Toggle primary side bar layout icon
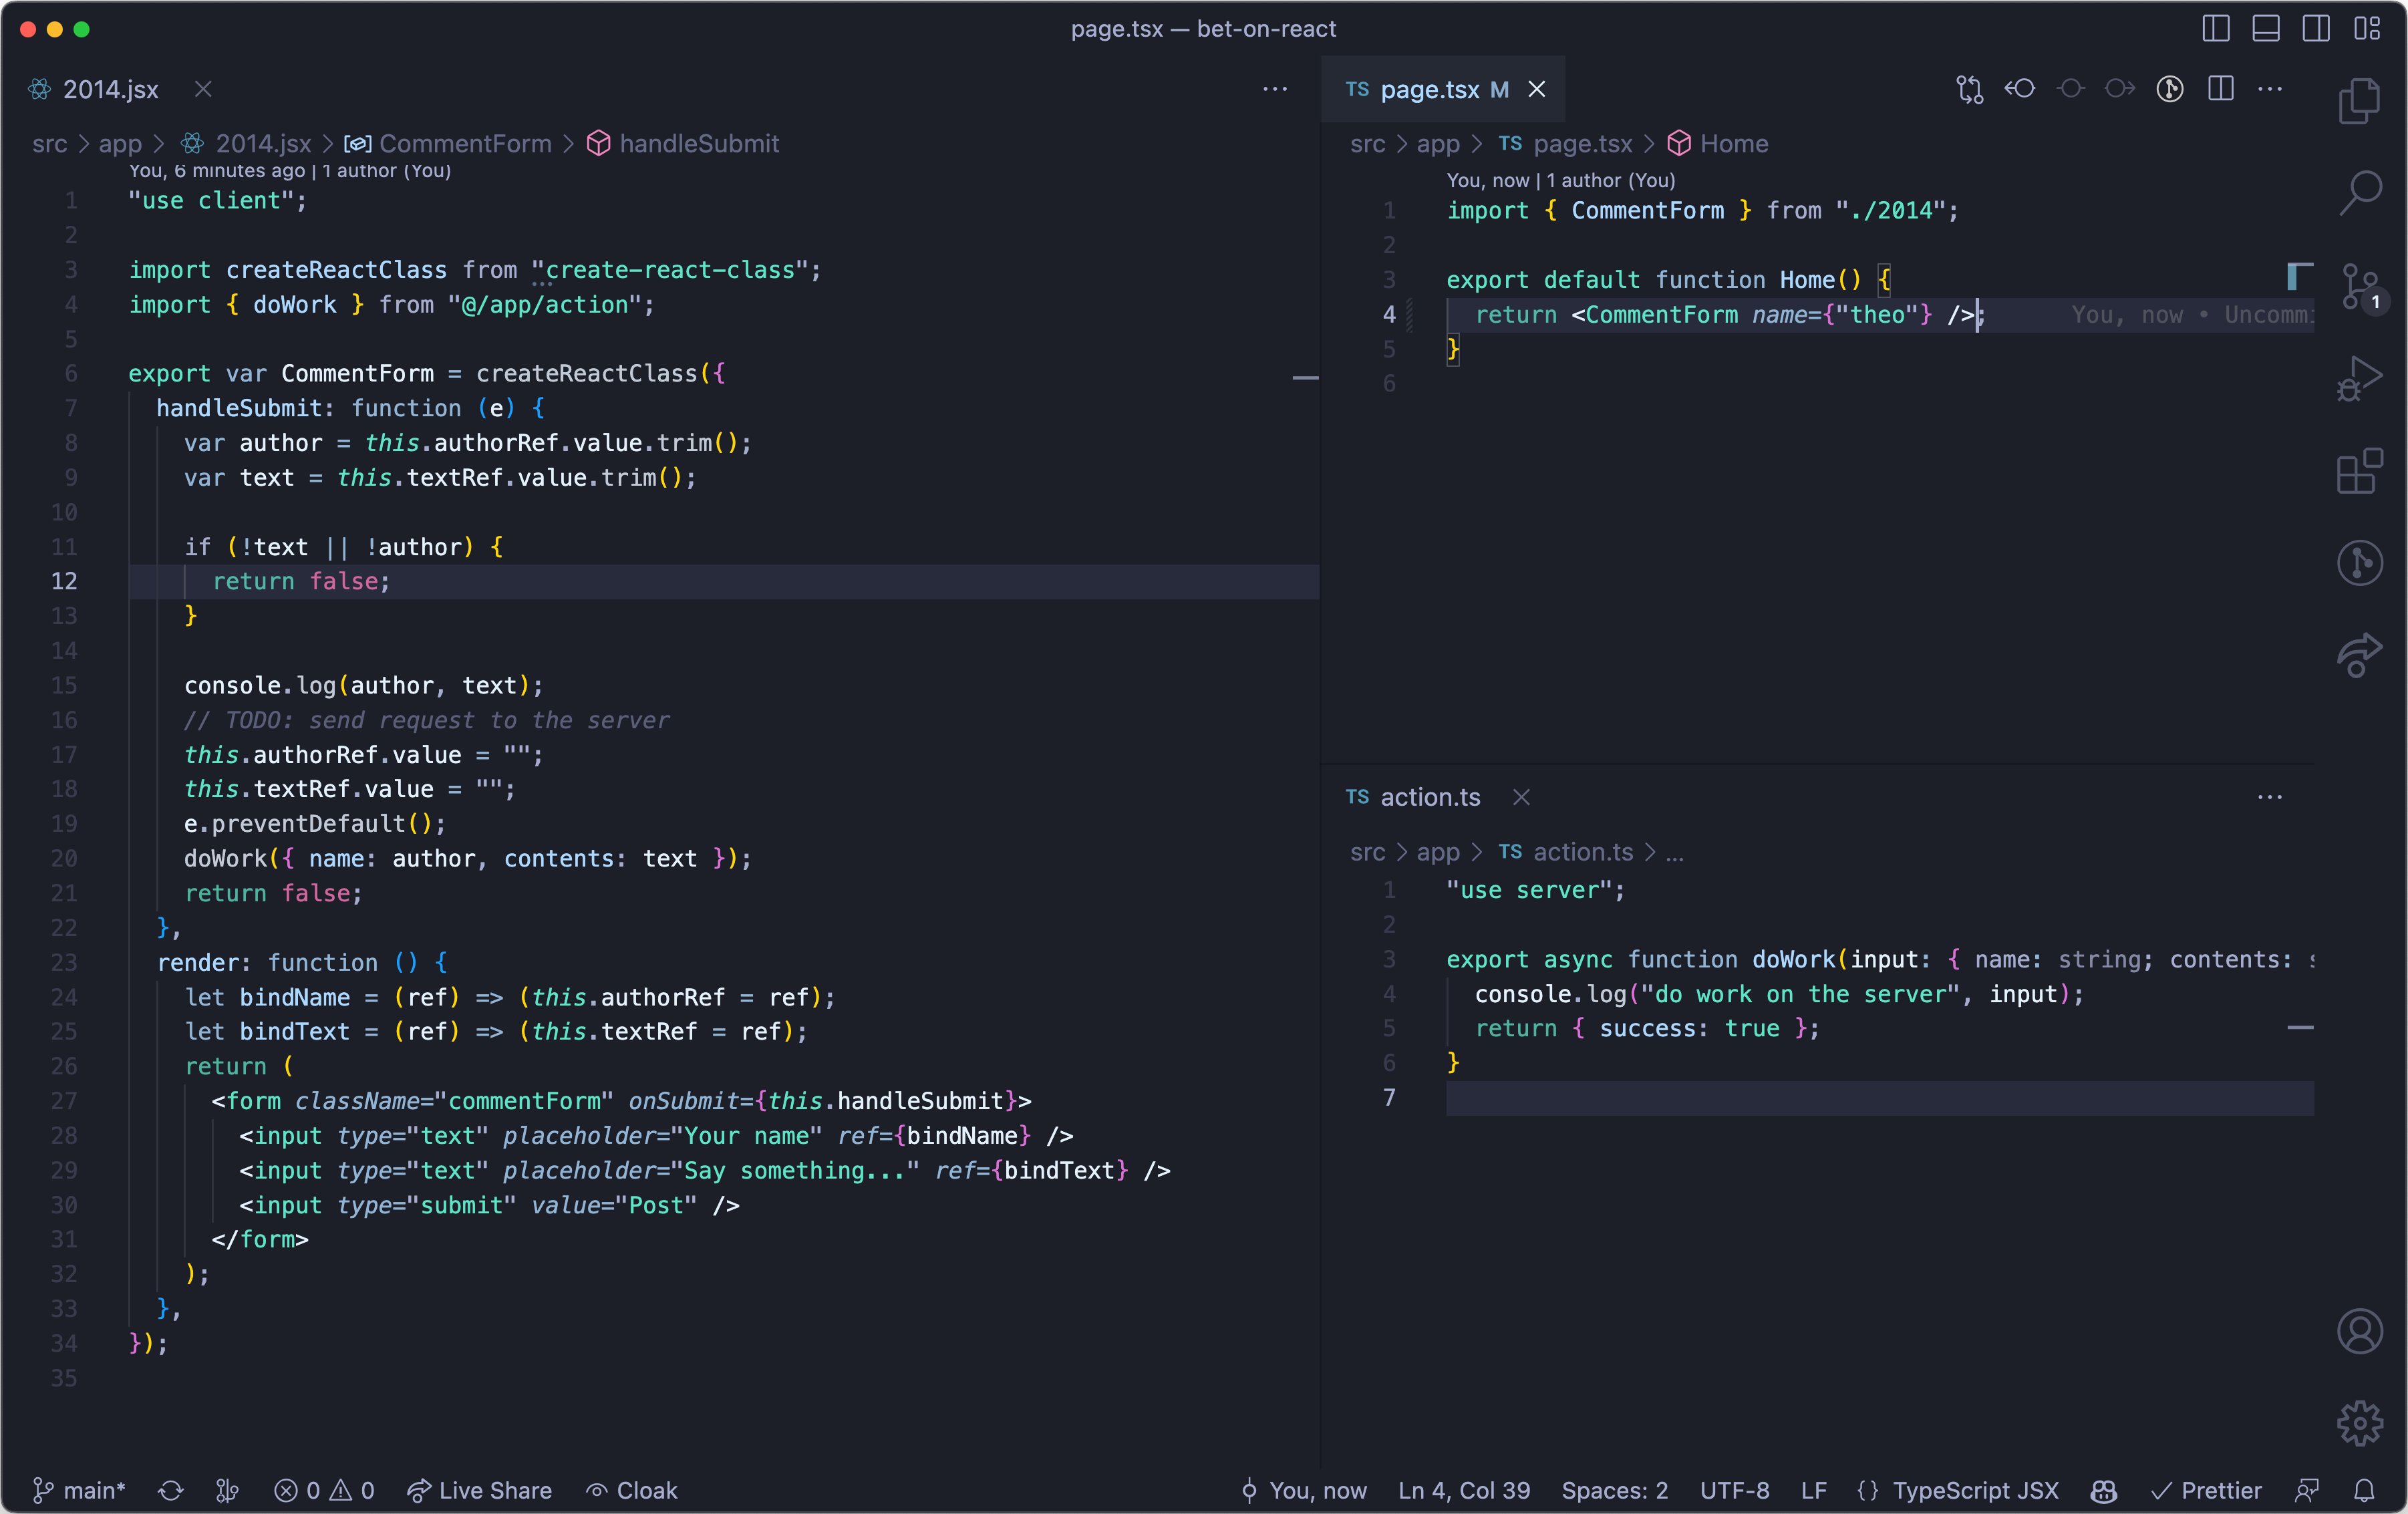The height and width of the screenshot is (1514, 2408). tap(2216, 29)
